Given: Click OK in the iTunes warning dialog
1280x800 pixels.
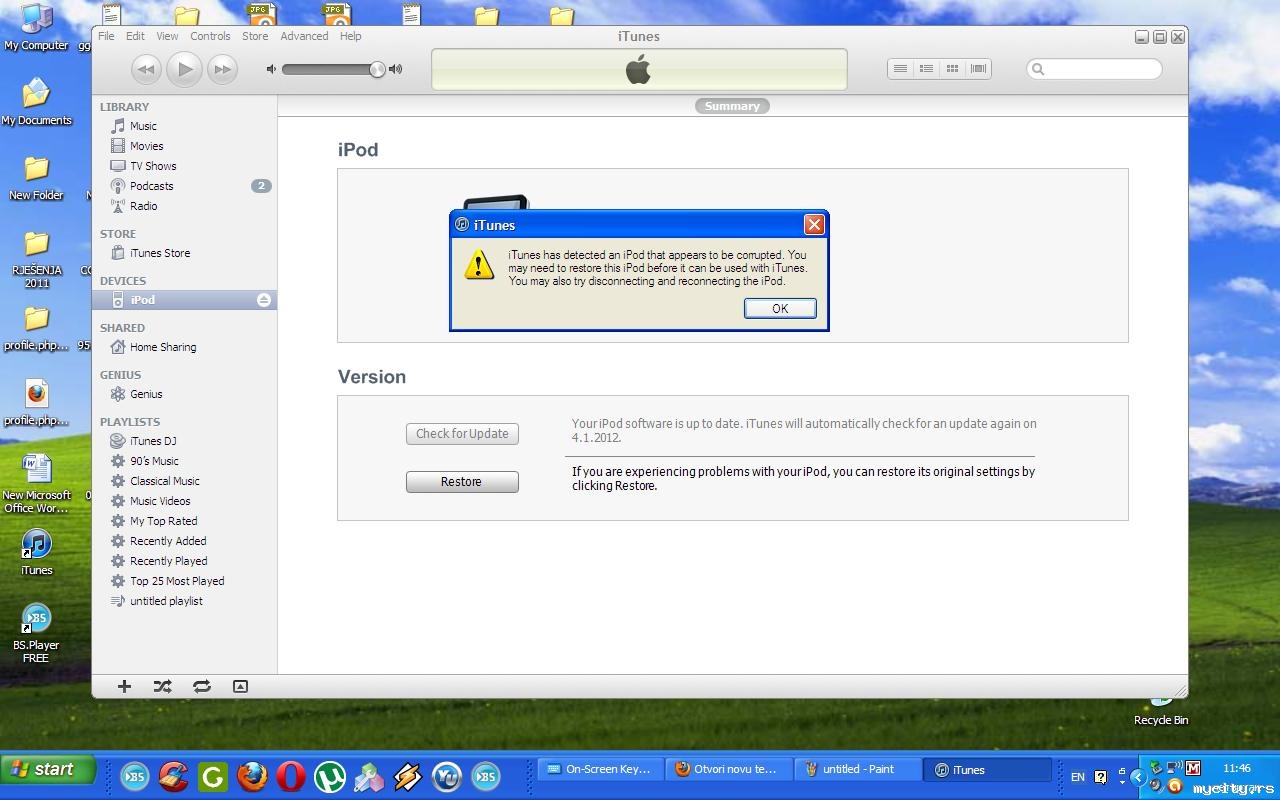Looking at the screenshot, I should pyautogui.click(x=780, y=308).
